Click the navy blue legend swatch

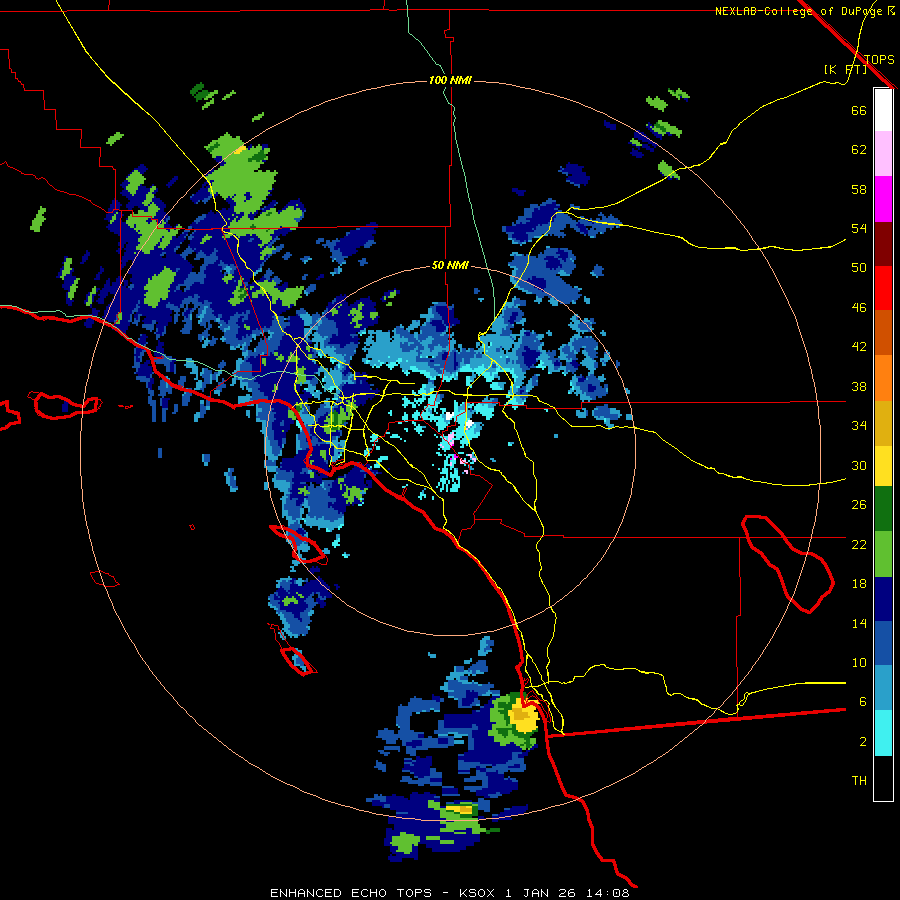click(883, 599)
